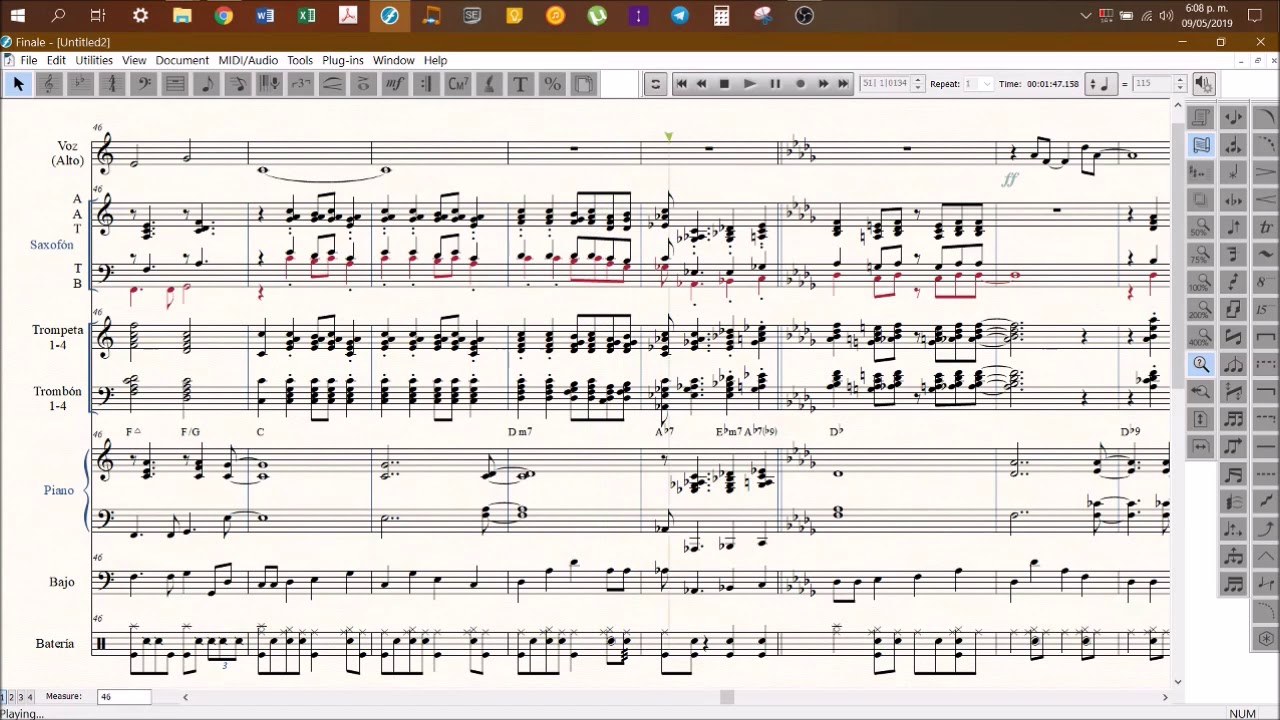Select the Resize percent tool
The image size is (1280, 720).
pos(552,84)
